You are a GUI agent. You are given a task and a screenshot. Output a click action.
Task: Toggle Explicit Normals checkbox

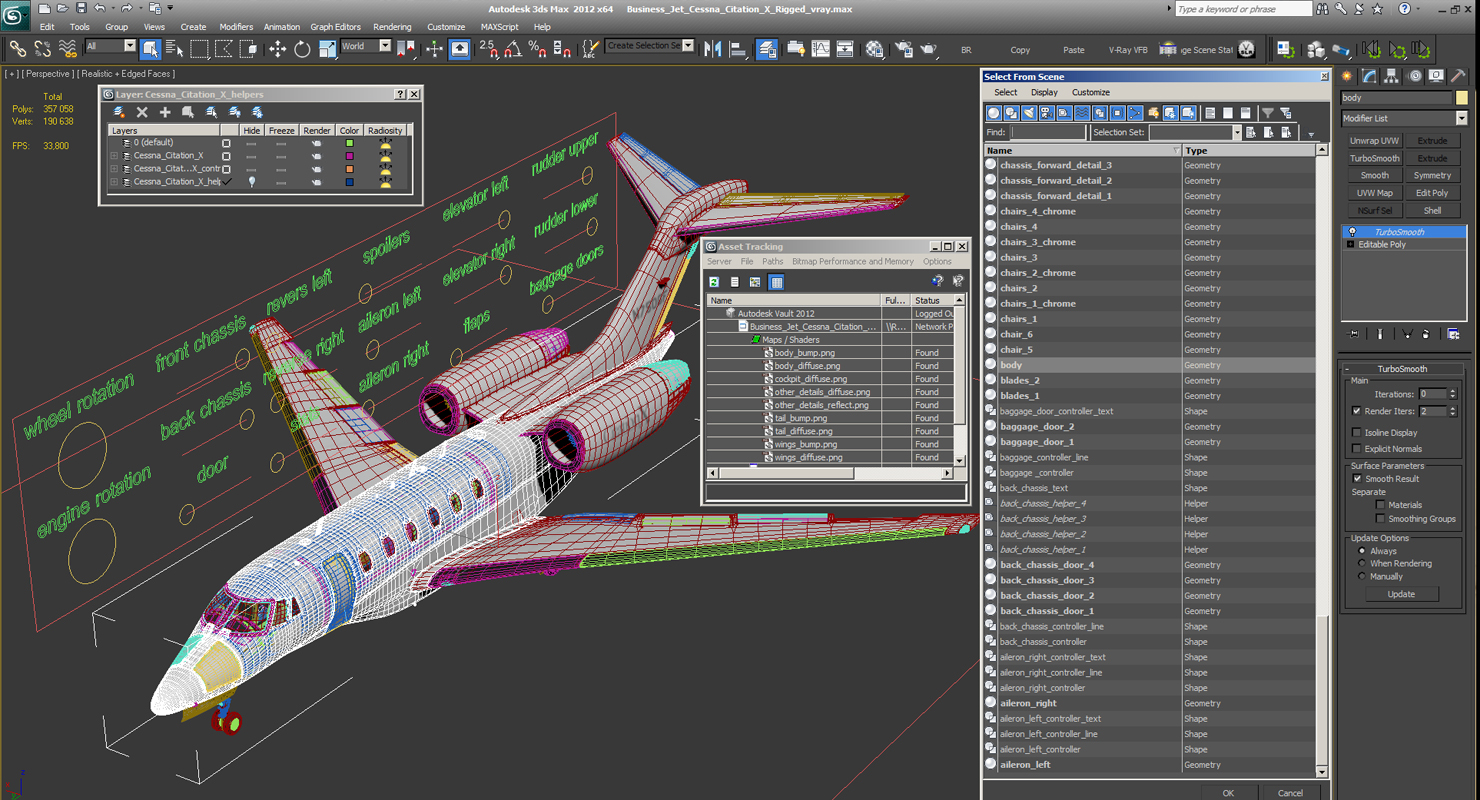click(1357, 448)
